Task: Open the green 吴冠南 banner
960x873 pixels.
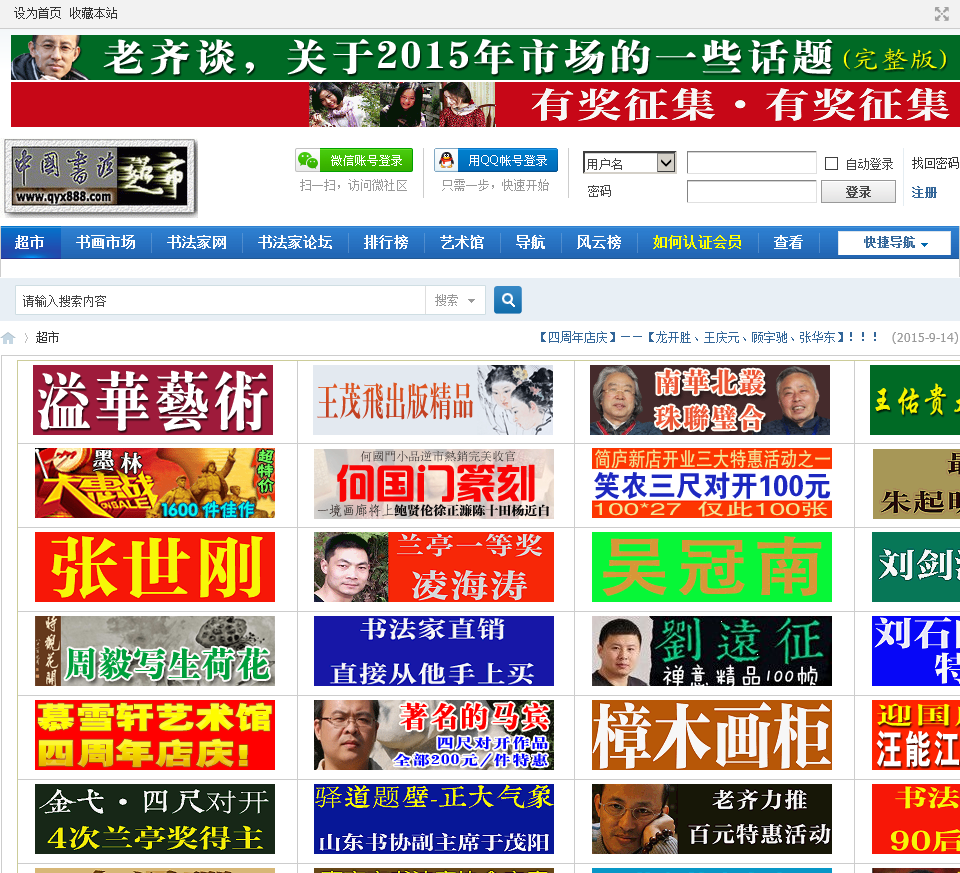Action: (712, 567)
